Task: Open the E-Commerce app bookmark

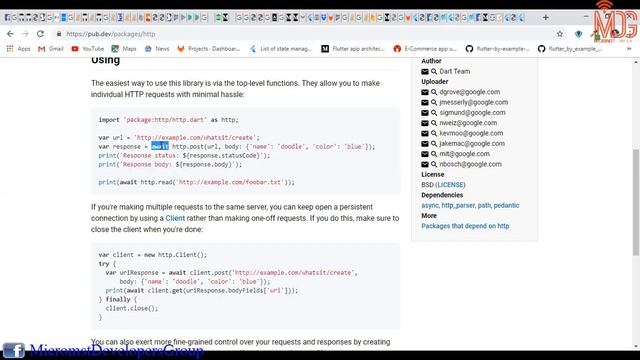Action: tap(425, 49)
